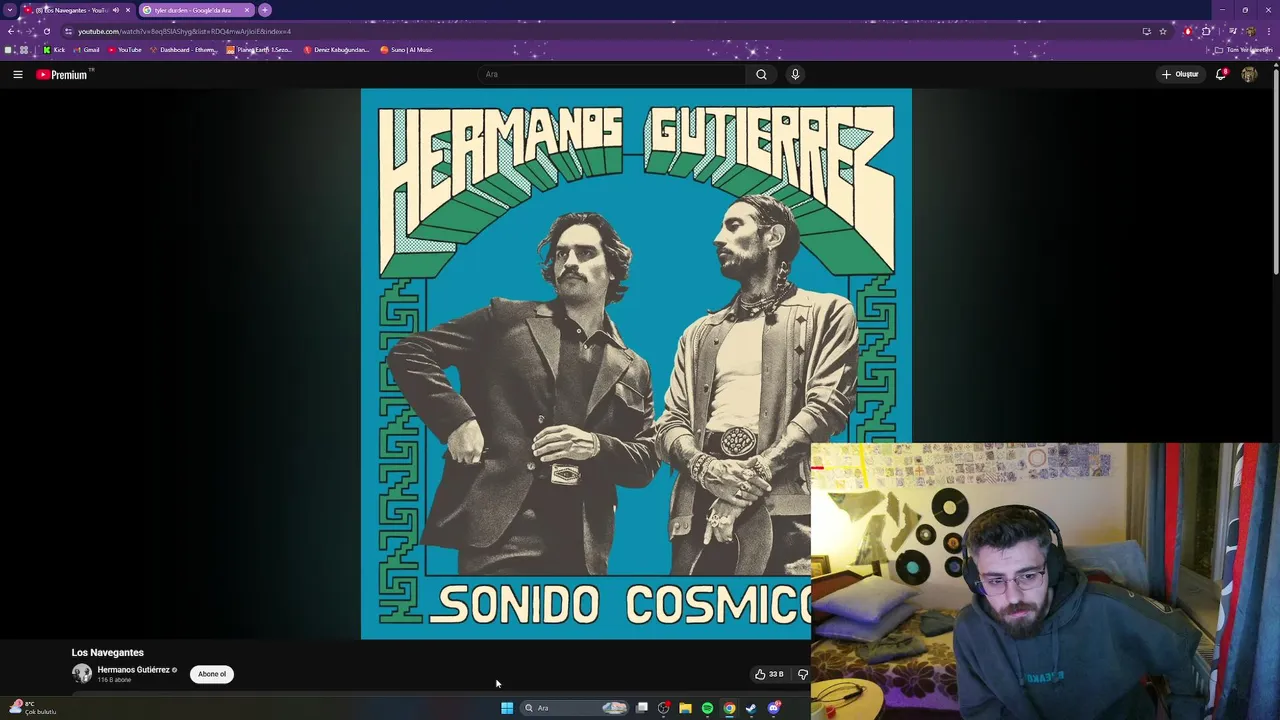Open Steam from the taskbar

[x=751, y=708]
